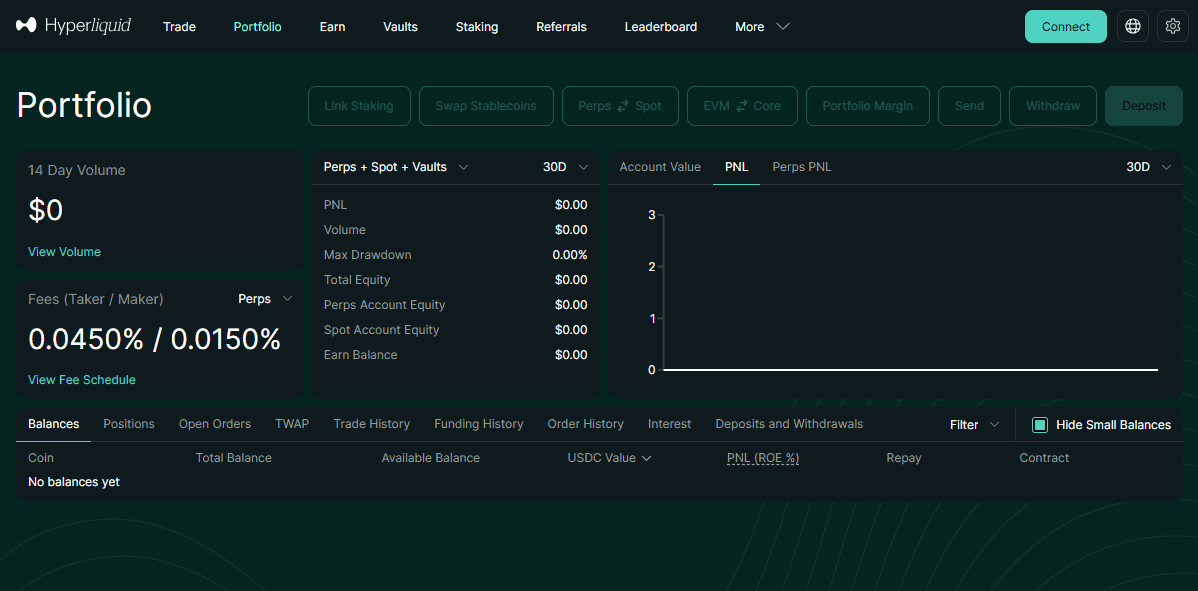
Task: Open the Earn page
Action: pyautogui.click(x=332, y=27)
